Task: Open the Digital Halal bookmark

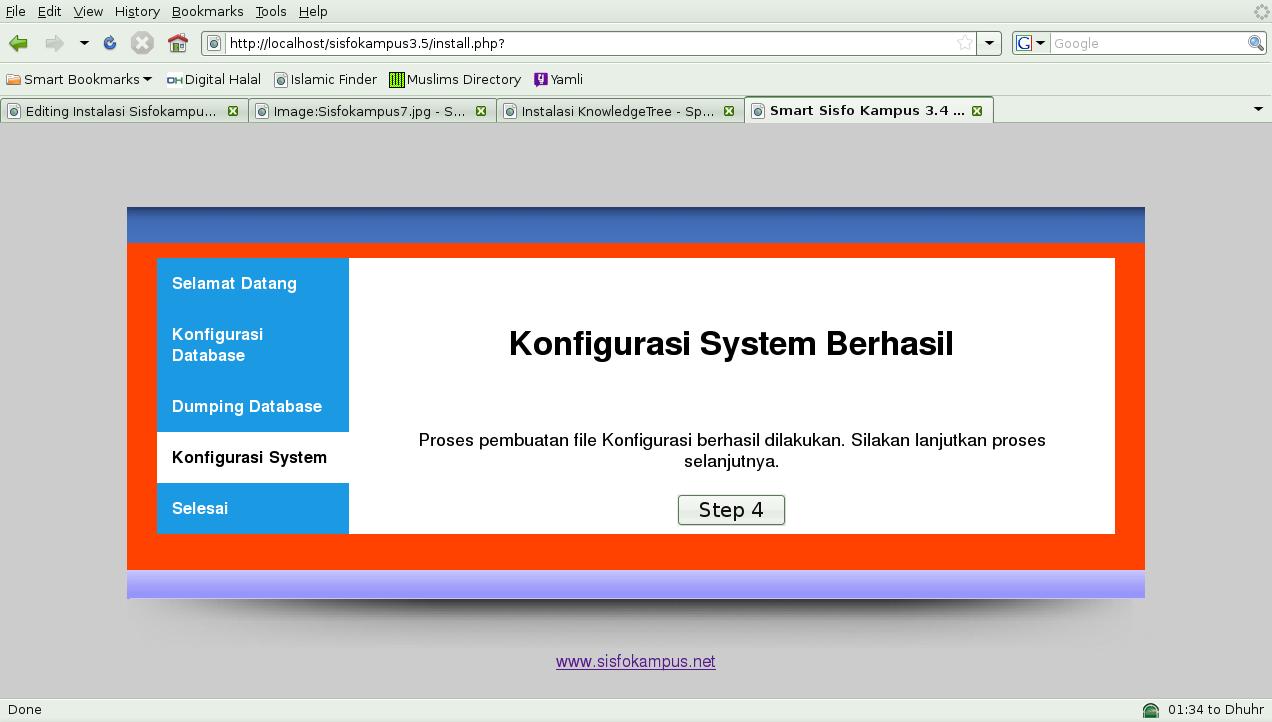Action: click(x=214, y=79)
